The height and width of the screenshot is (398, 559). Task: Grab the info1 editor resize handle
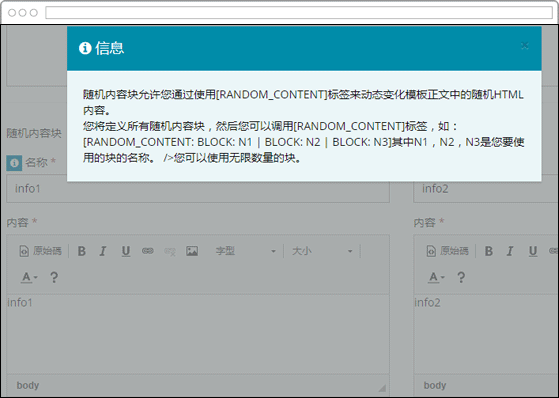tap(382, 388)
